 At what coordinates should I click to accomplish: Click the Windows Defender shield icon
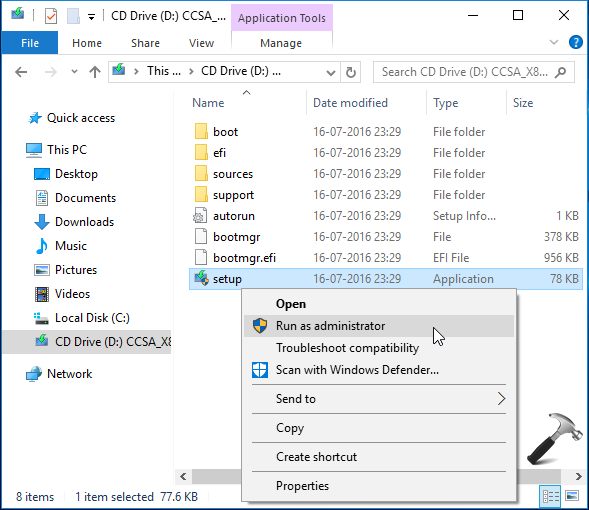pos(260,370)
